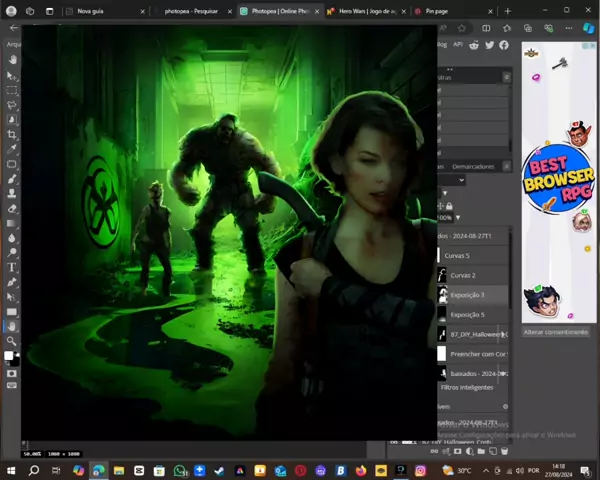Toggle Quick Mask mode icon
The image size is (600, 480).
[x=12, y=374]
